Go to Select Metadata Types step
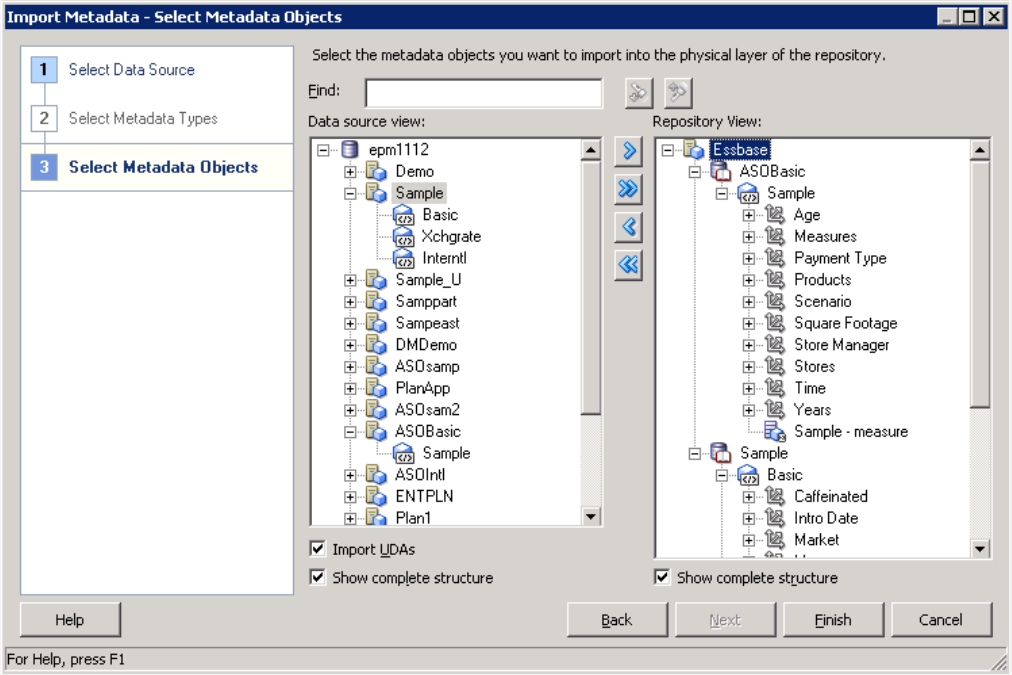Image resolution: width=1012 pixels, height=675 pixels. (x=142, y=119)
